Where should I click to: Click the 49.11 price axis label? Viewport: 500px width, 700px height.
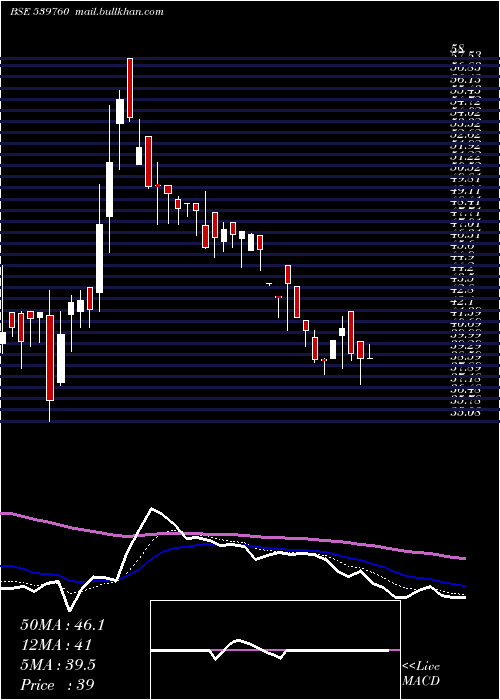point(466,191)
